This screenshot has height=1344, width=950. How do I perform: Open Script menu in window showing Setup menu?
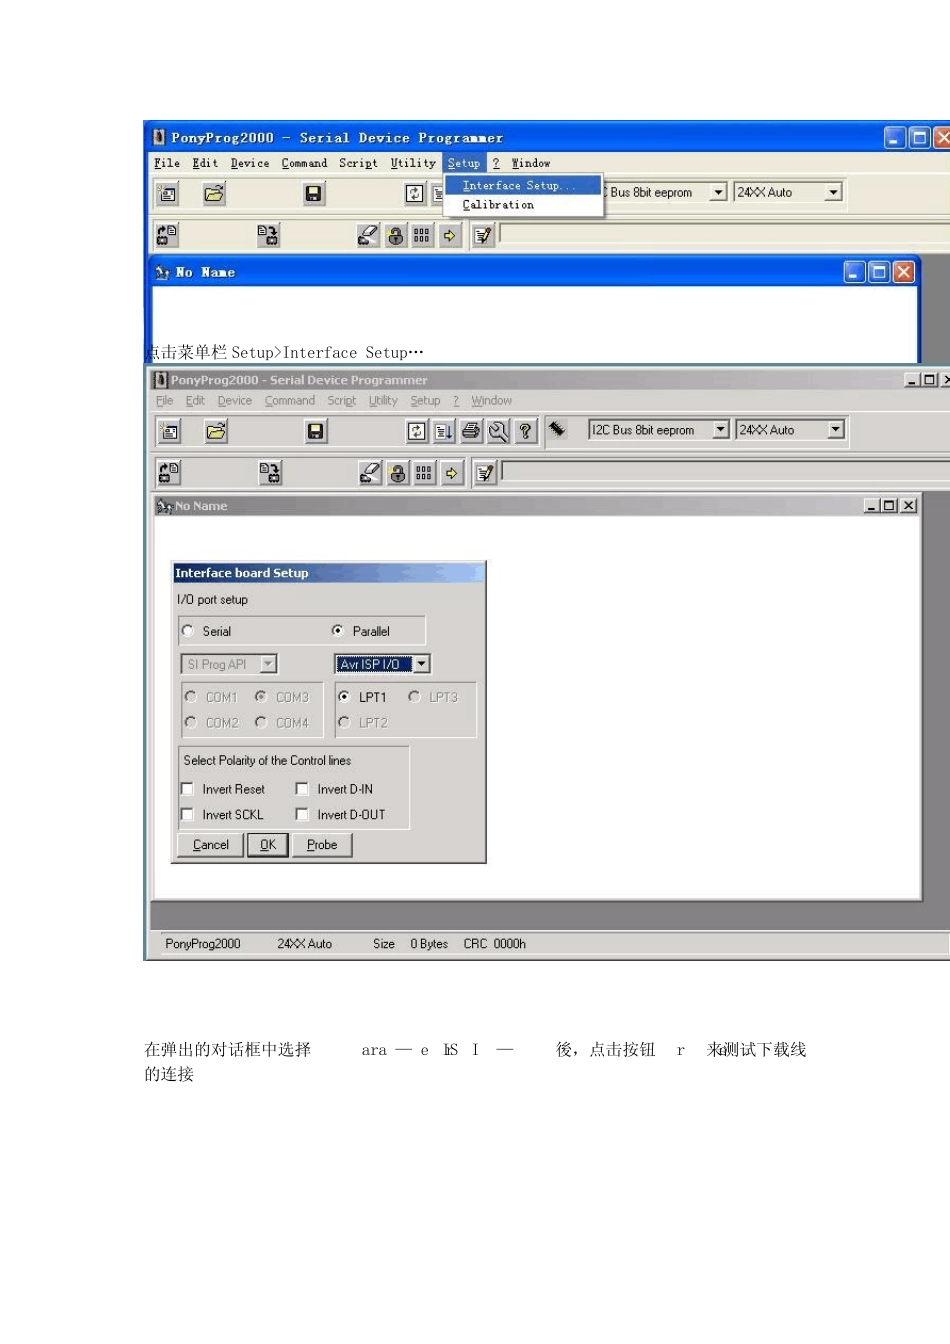pos(358,163)
